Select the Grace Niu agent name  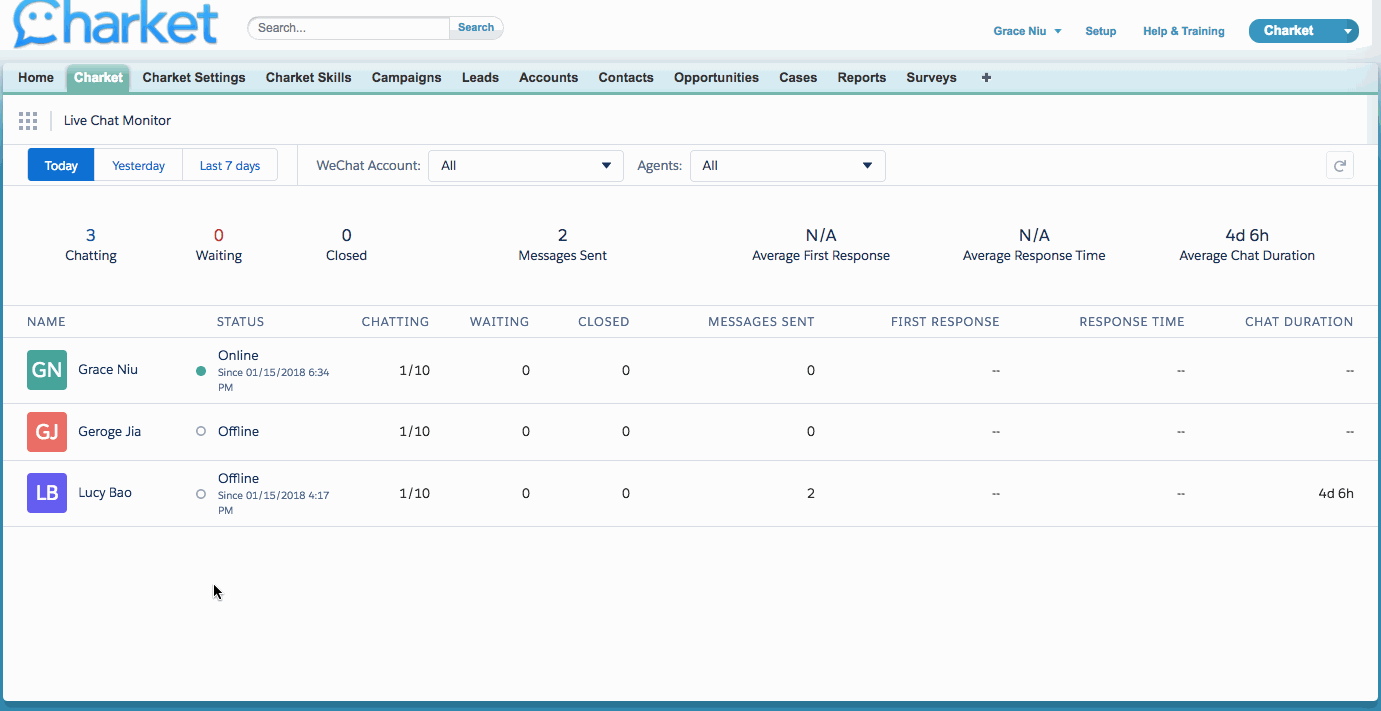[x=108, y=370]
